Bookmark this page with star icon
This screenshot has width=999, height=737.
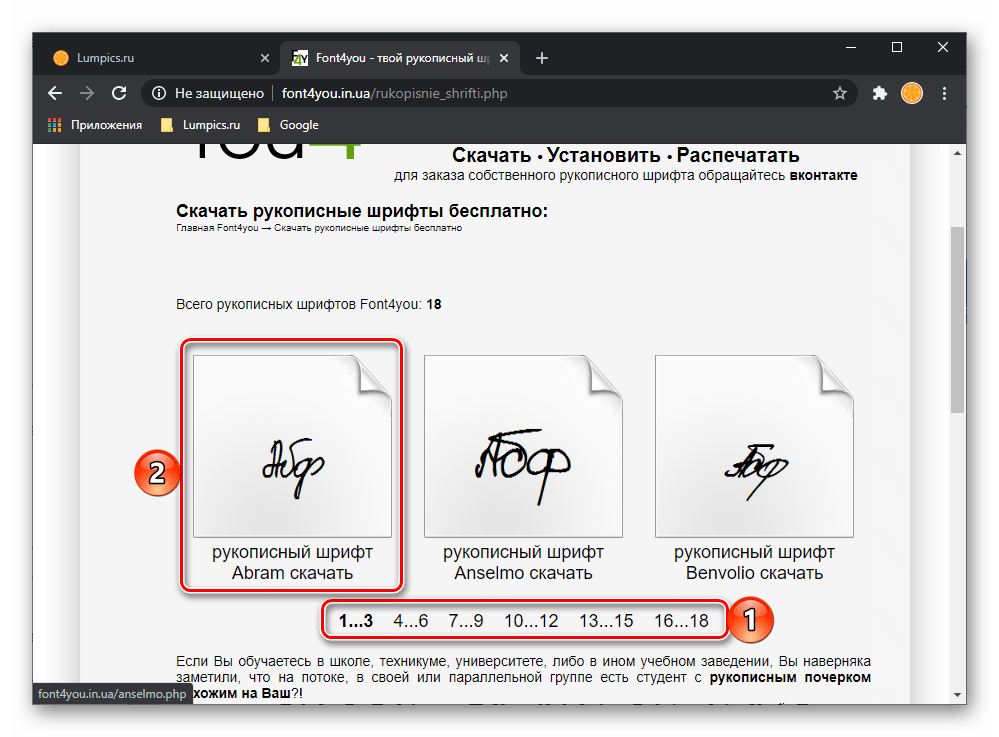coord(840,93)
